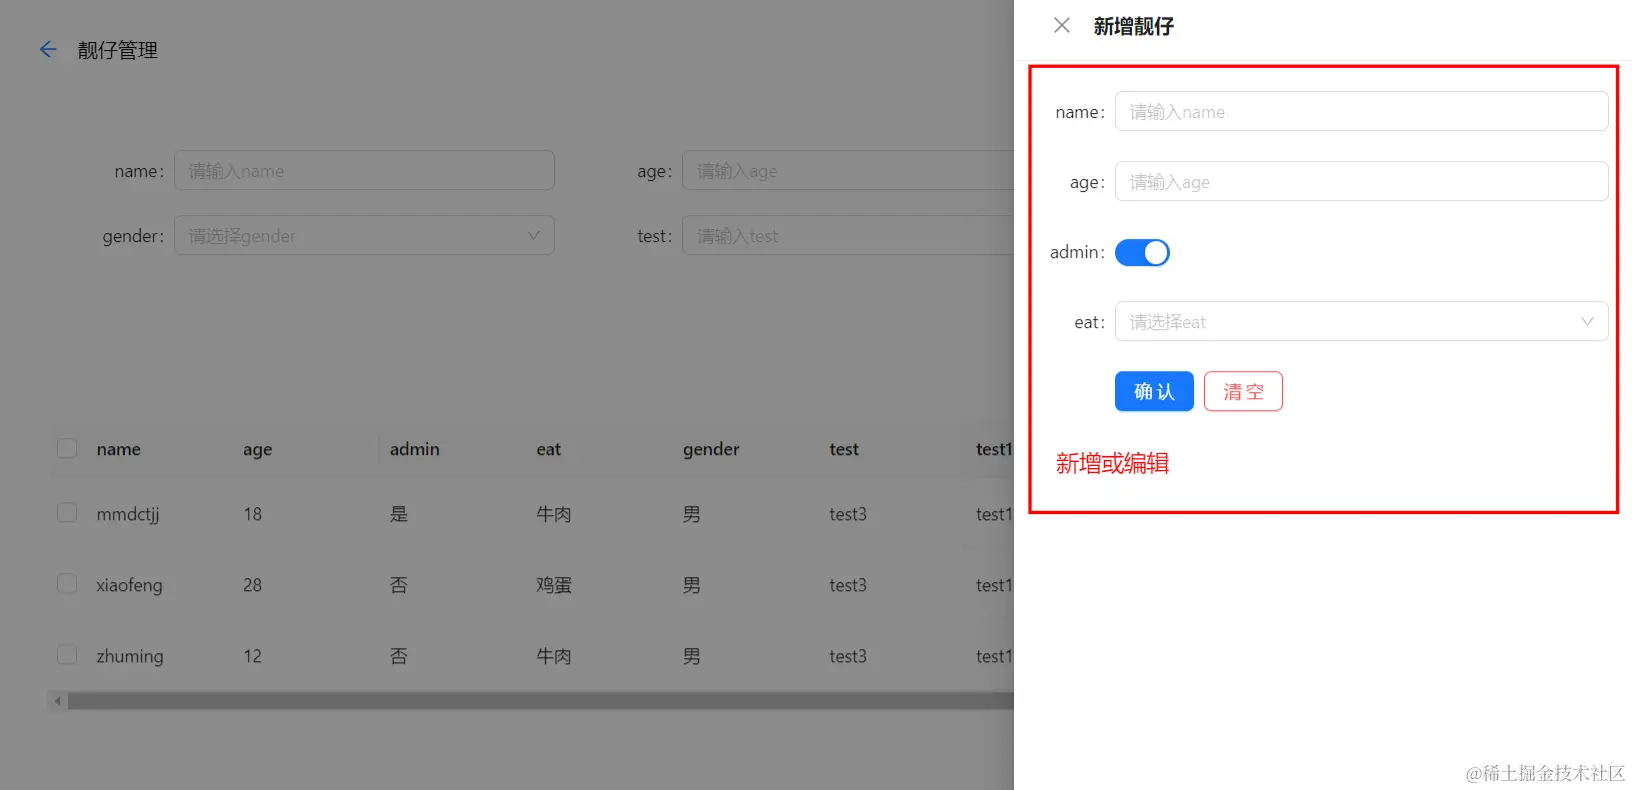Close the 新增靓仔 drawer with the X icon
The width and height of the screenshot is (1632, 790).
pos(1062,26)
